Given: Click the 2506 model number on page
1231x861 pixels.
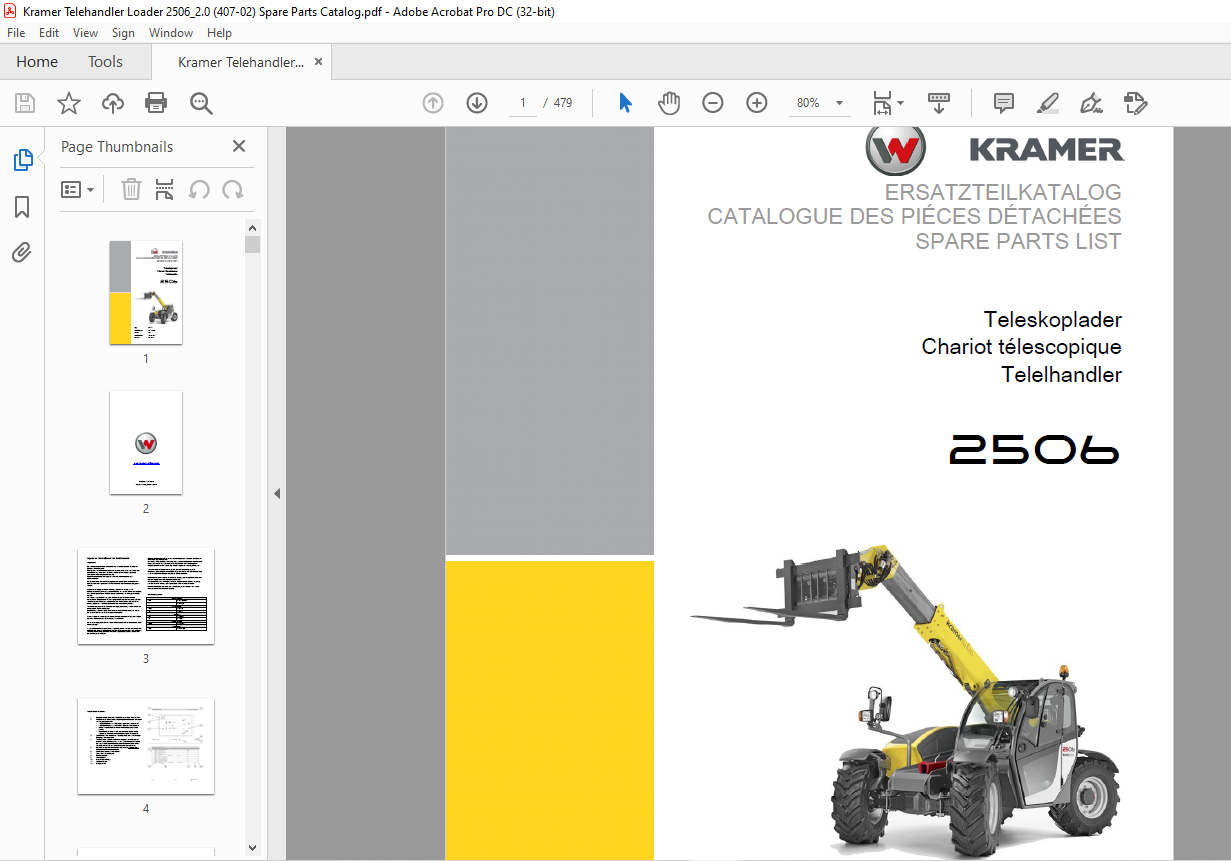Looking at the screenshot, I should click(1035, 450).
